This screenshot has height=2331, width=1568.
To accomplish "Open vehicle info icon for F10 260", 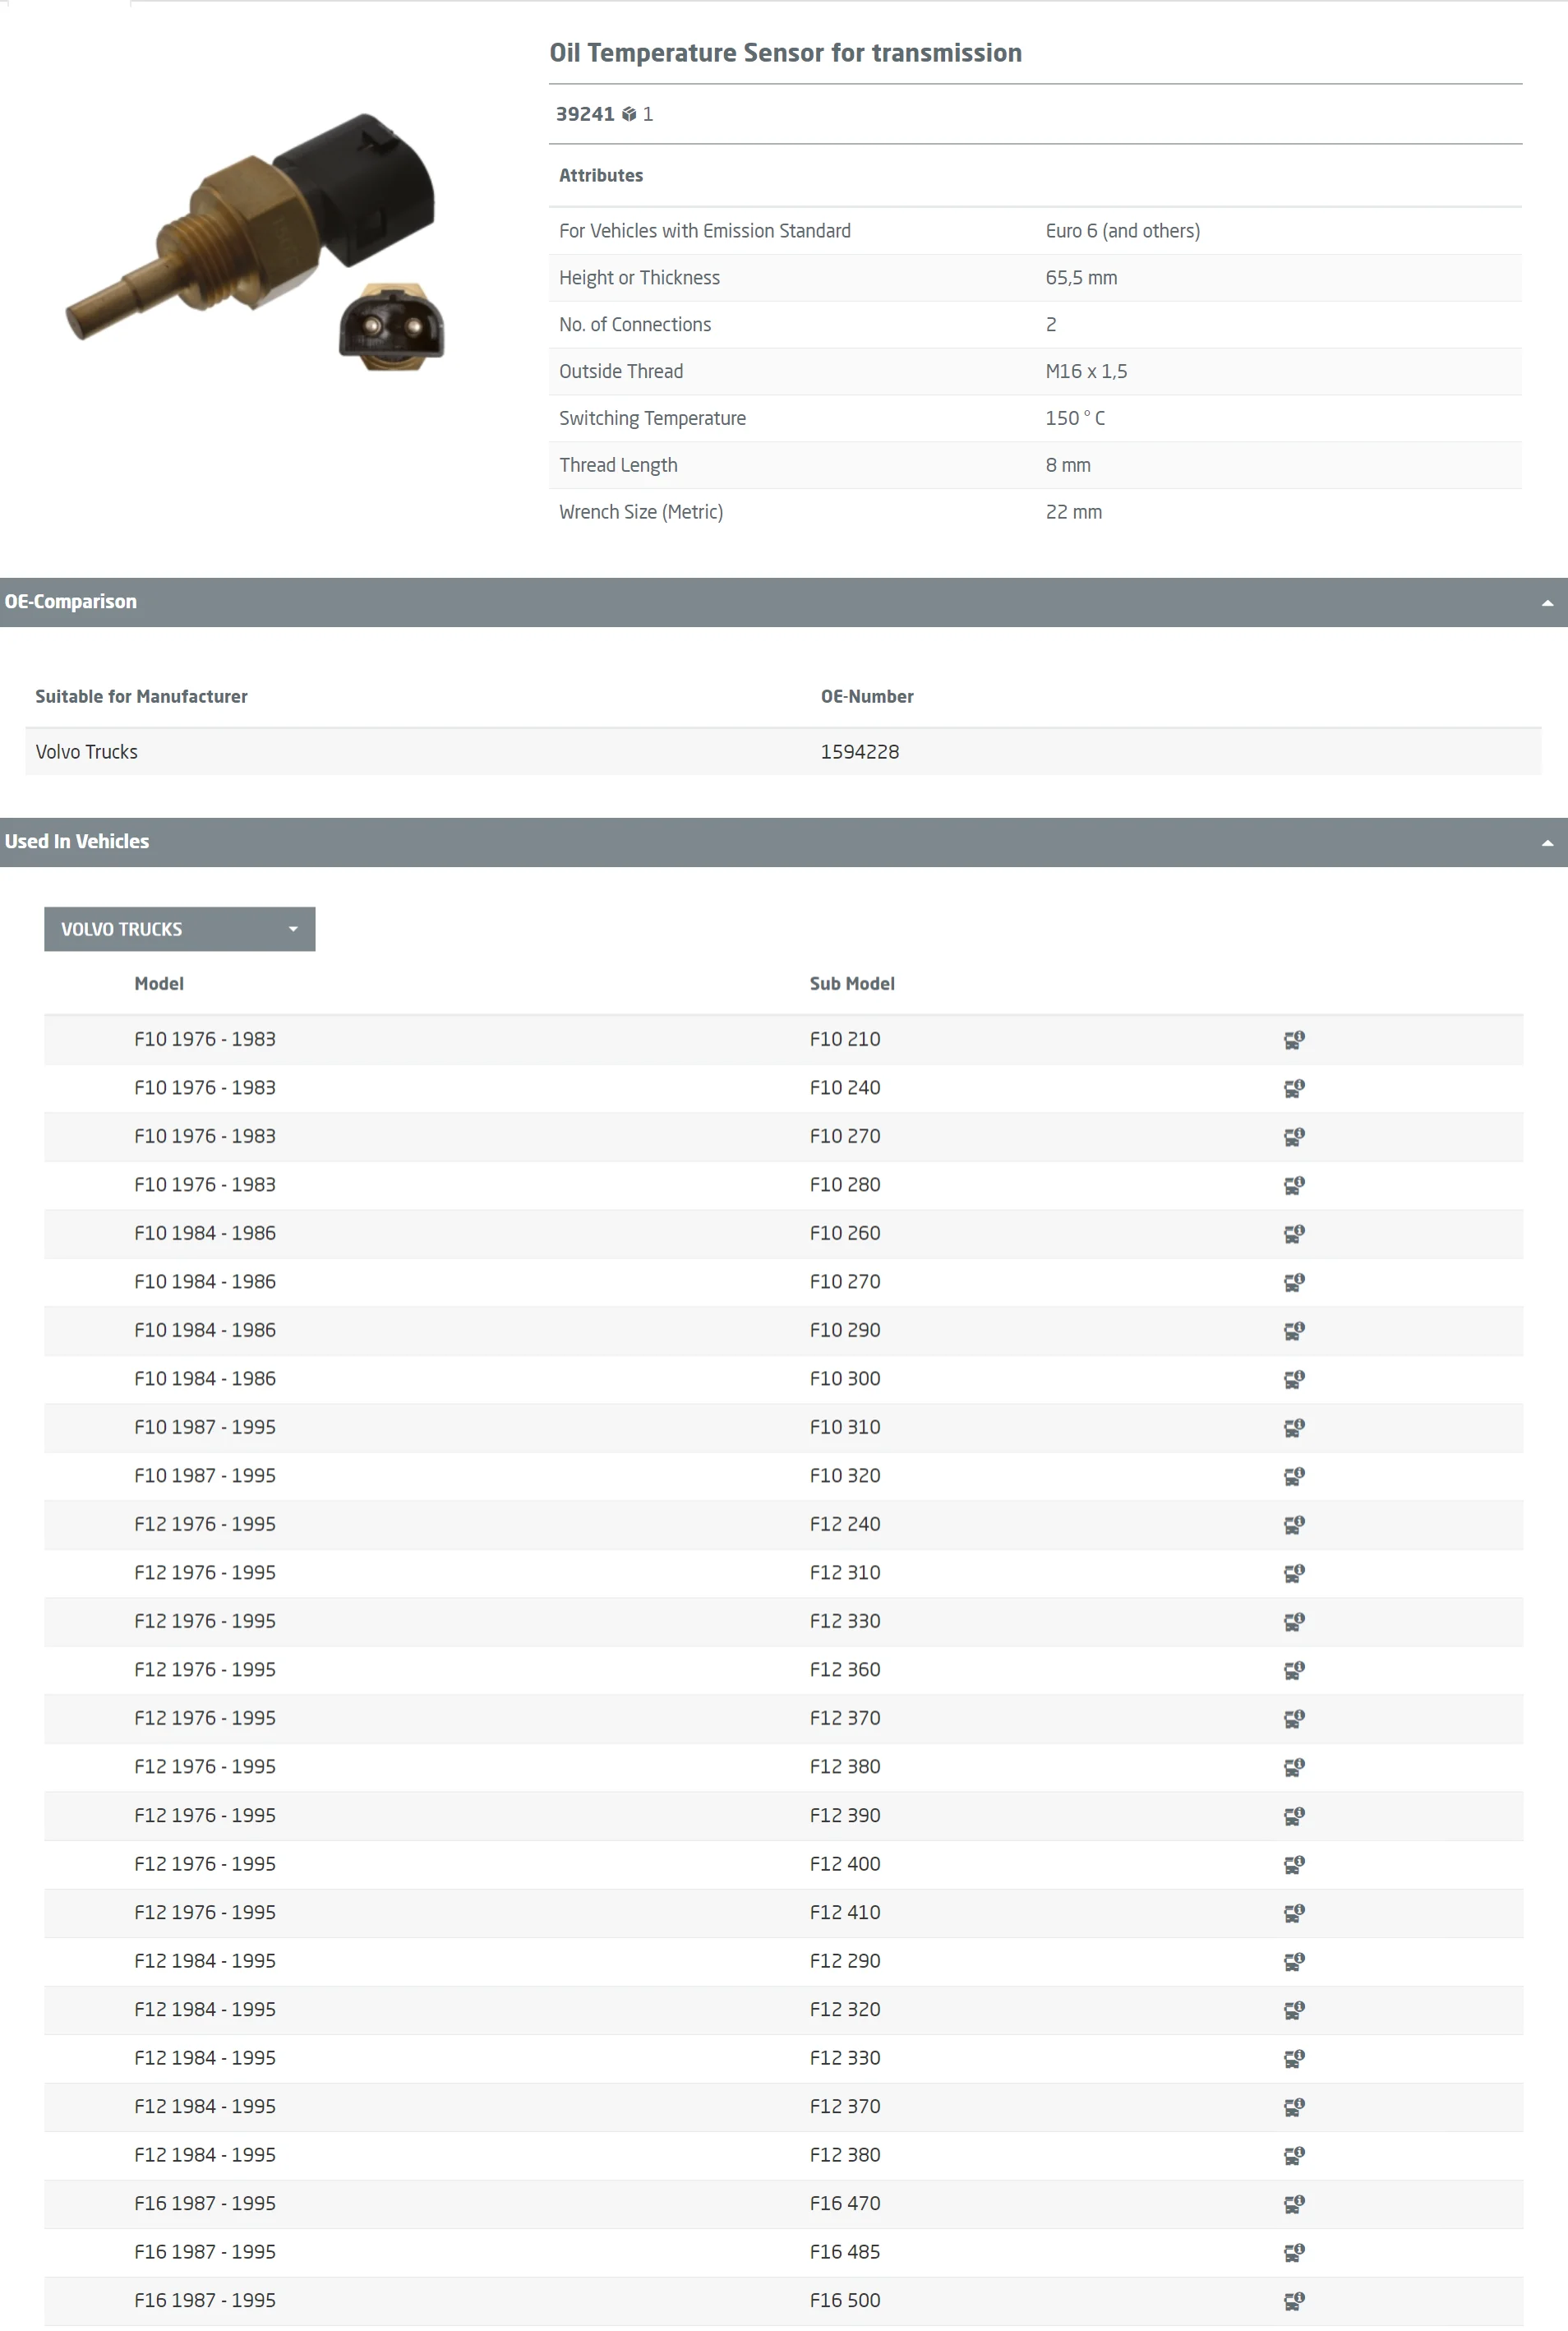I will 1293,1234.
